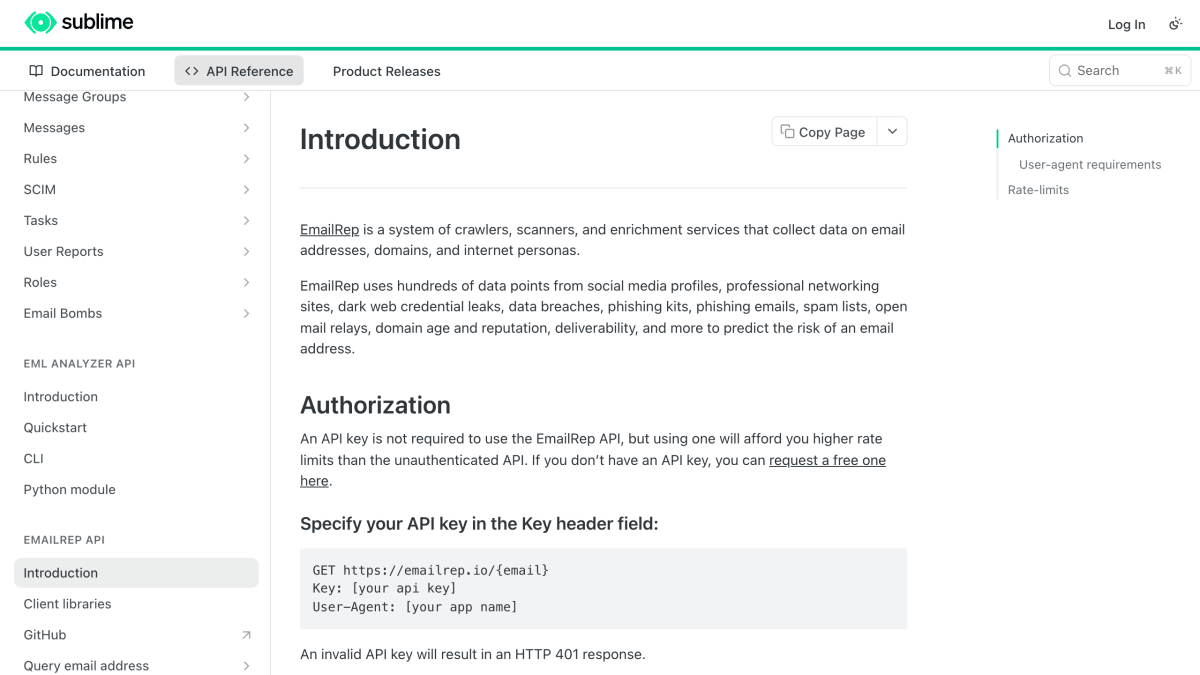Expand the Email Bombs chevron
1200x675 pixels.
coord(246,314)
